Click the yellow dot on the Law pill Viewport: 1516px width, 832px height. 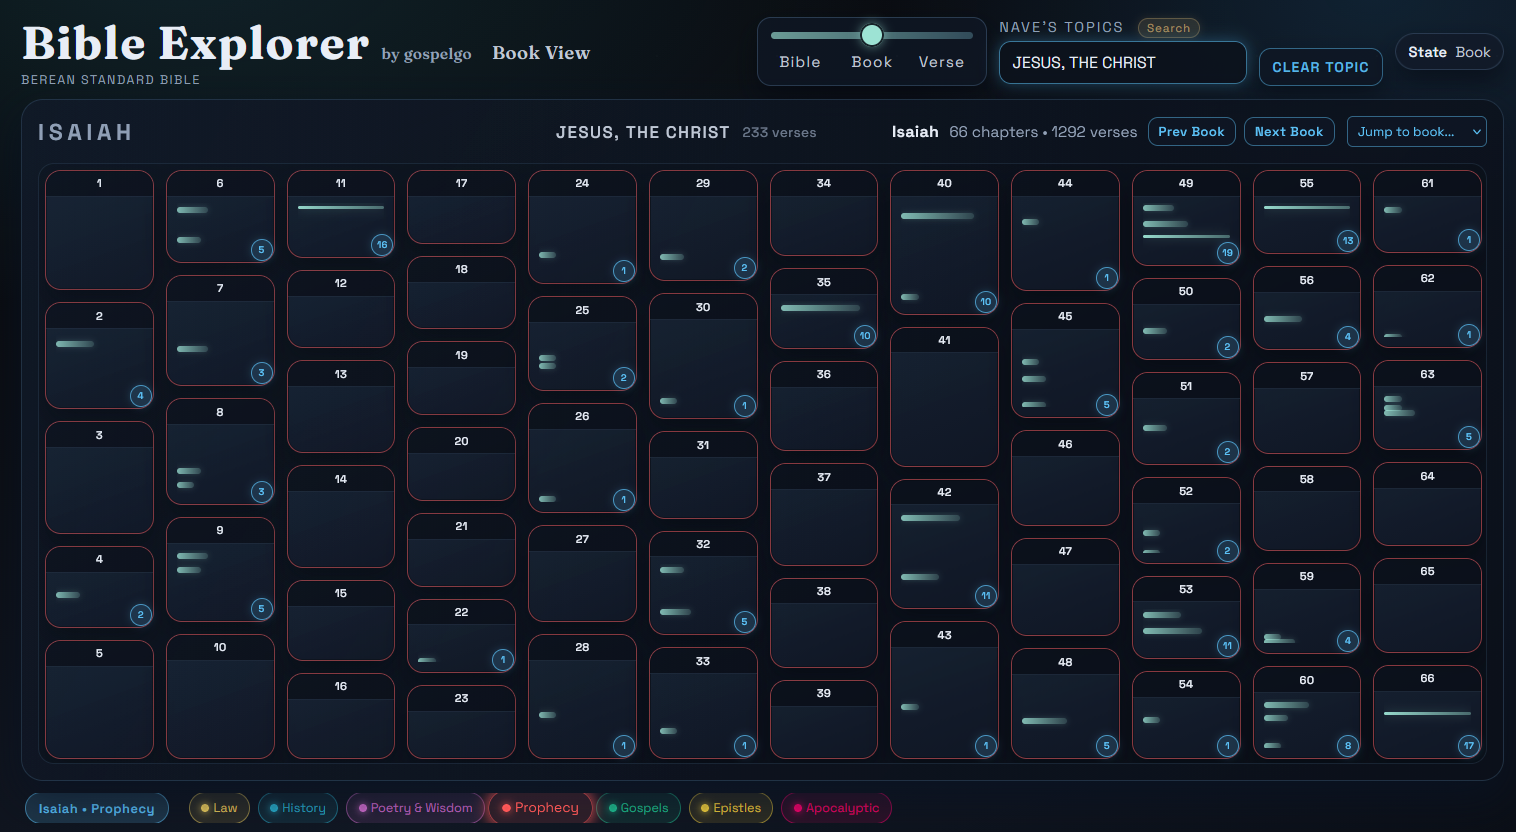point(204,807)
